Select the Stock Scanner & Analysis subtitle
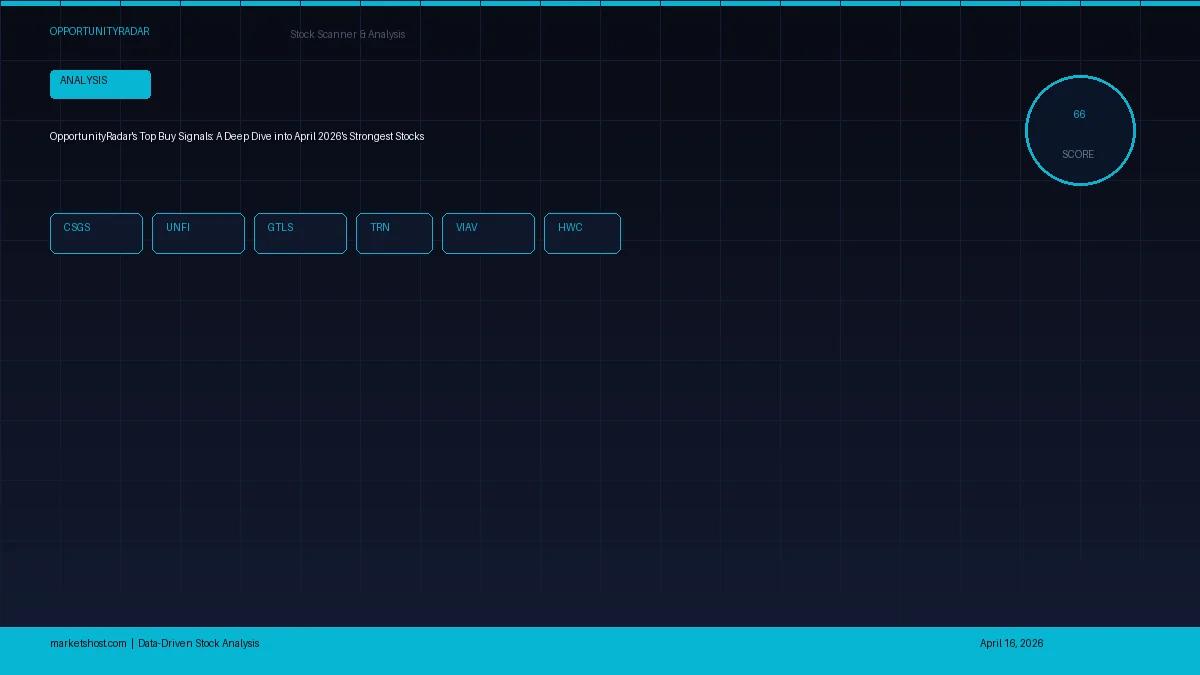Screen dimensions: 1200x675 [347, 34]
